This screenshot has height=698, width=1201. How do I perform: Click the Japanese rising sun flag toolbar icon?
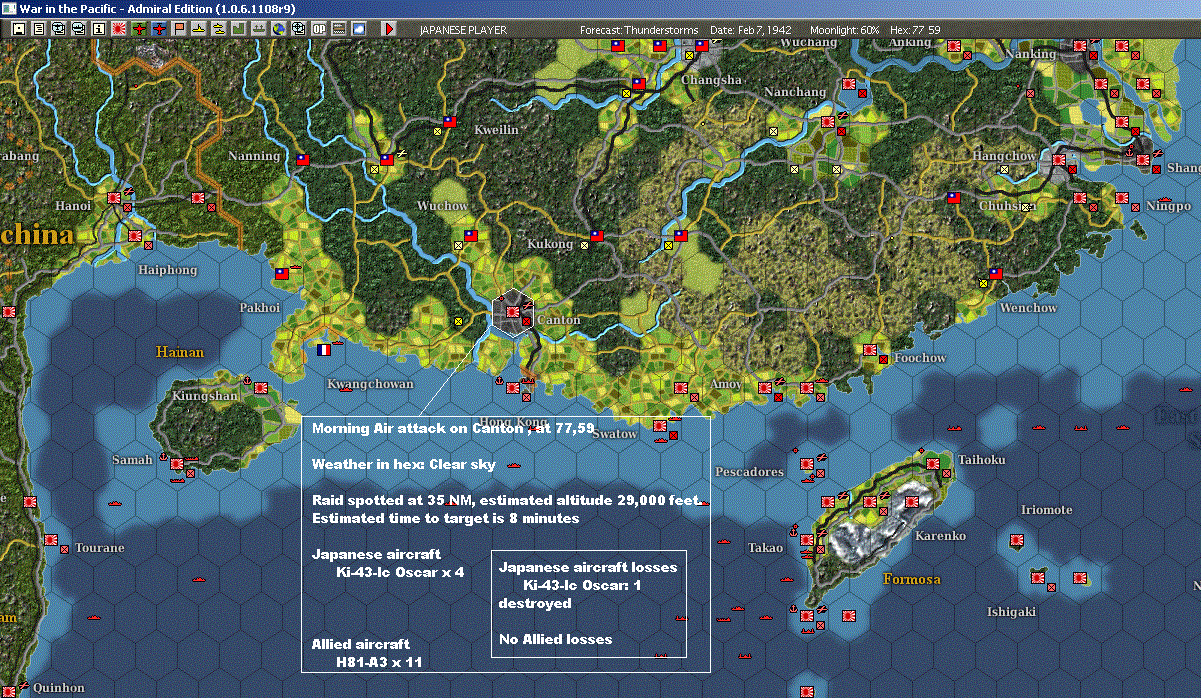click(x=118, y=29)
